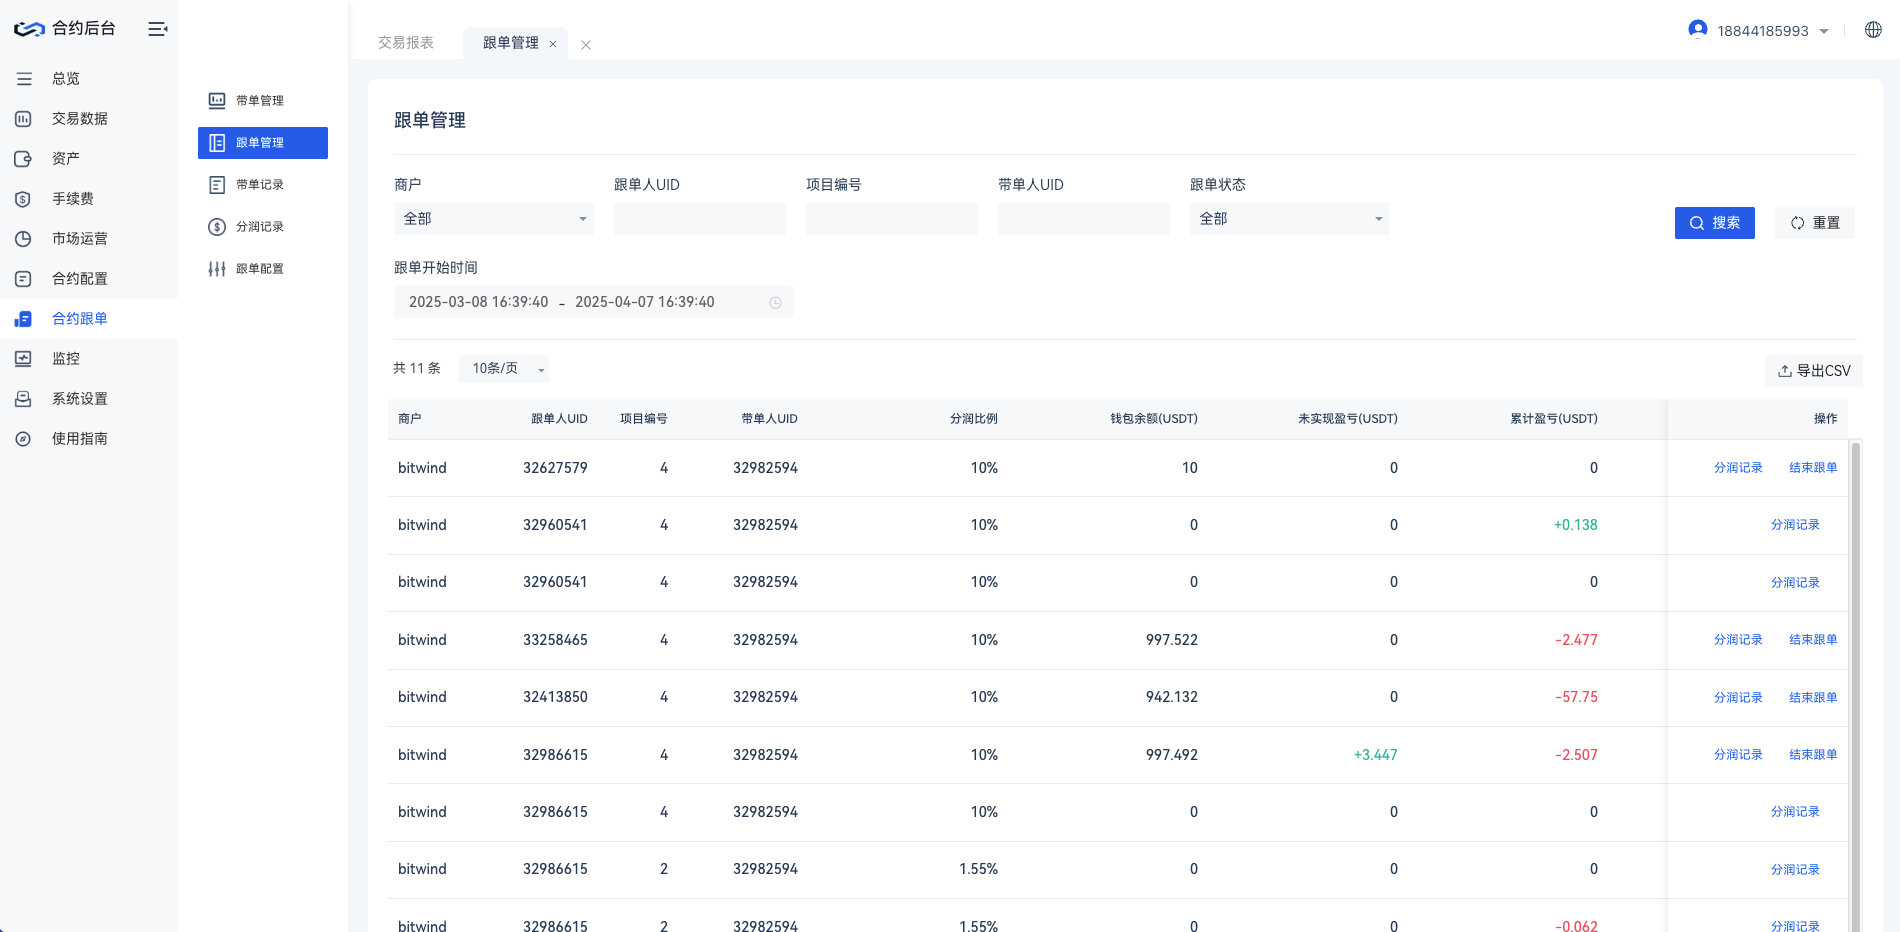Click the 搜索 search button
Viewport: 1900px width, 932px height.
pos(1715,223)
